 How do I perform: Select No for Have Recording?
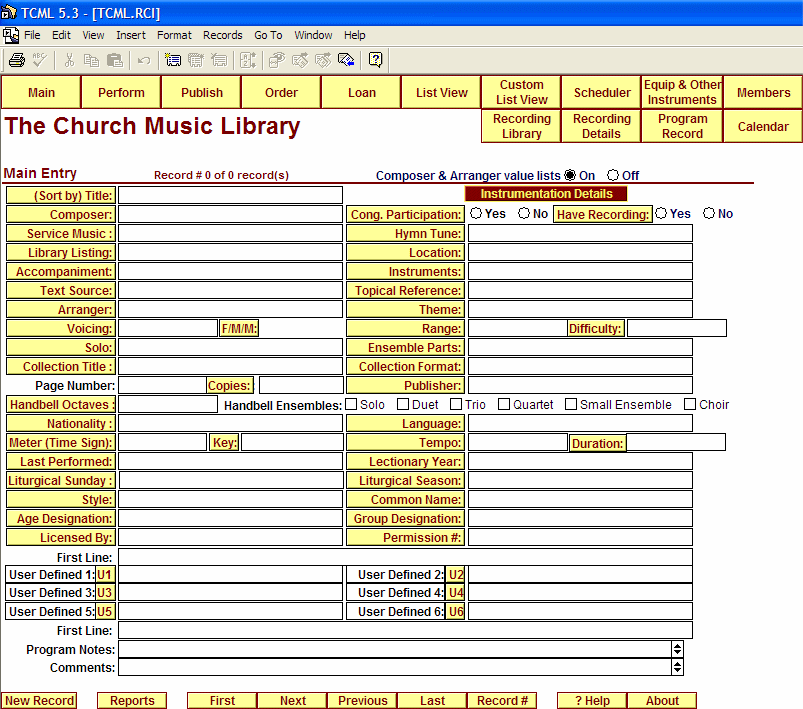[x=709, y=213]
